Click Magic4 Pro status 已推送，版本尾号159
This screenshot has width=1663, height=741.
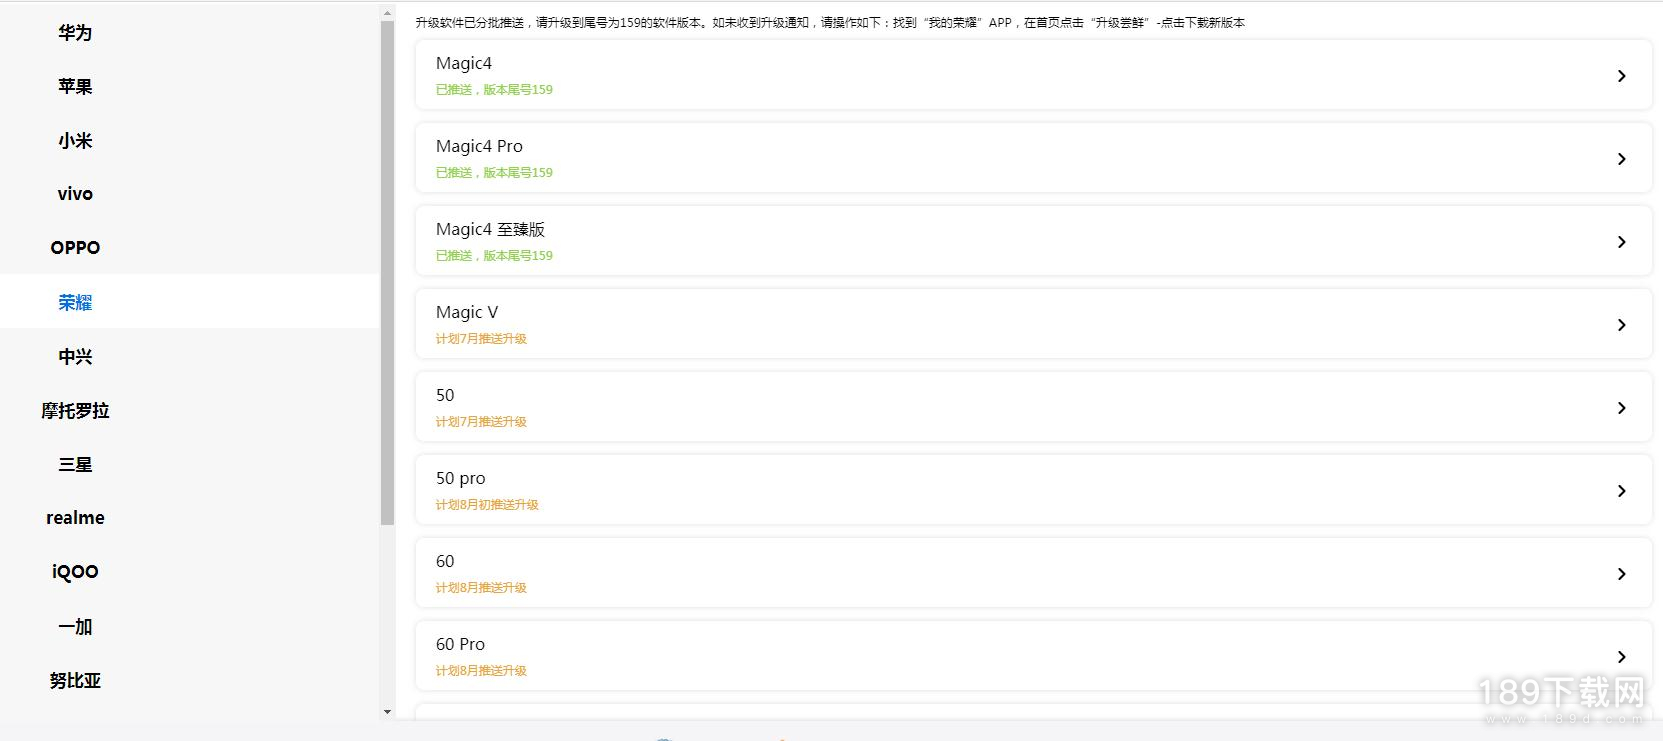coord(494,173)
